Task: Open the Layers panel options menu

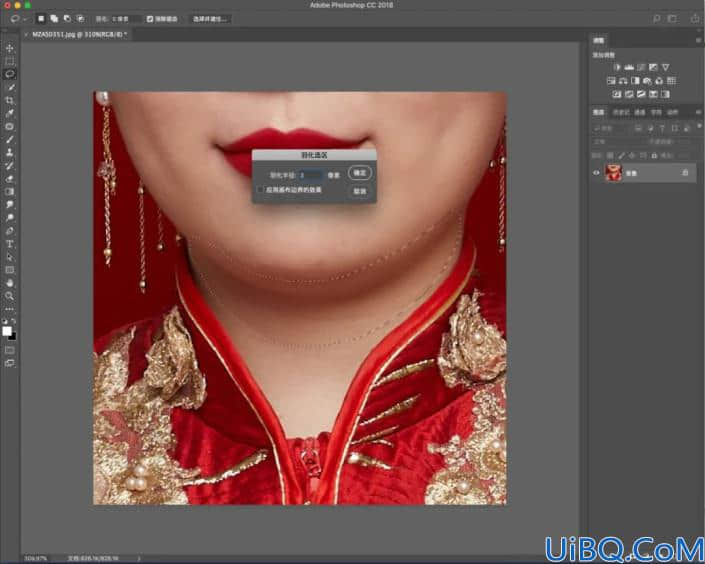Action: click(698, 112)
